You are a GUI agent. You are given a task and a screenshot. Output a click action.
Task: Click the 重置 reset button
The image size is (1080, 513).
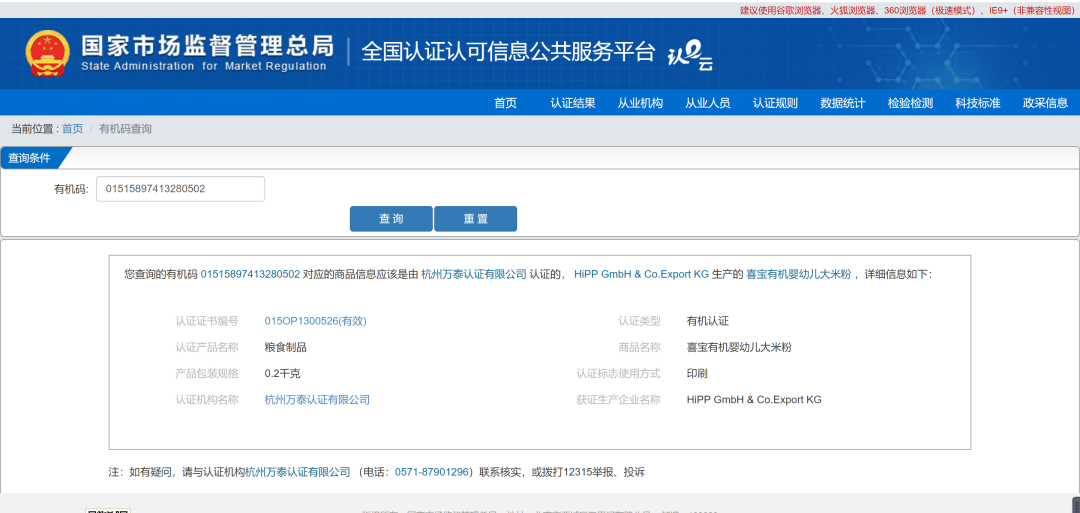pyautogui.click(x=475, y=219)
